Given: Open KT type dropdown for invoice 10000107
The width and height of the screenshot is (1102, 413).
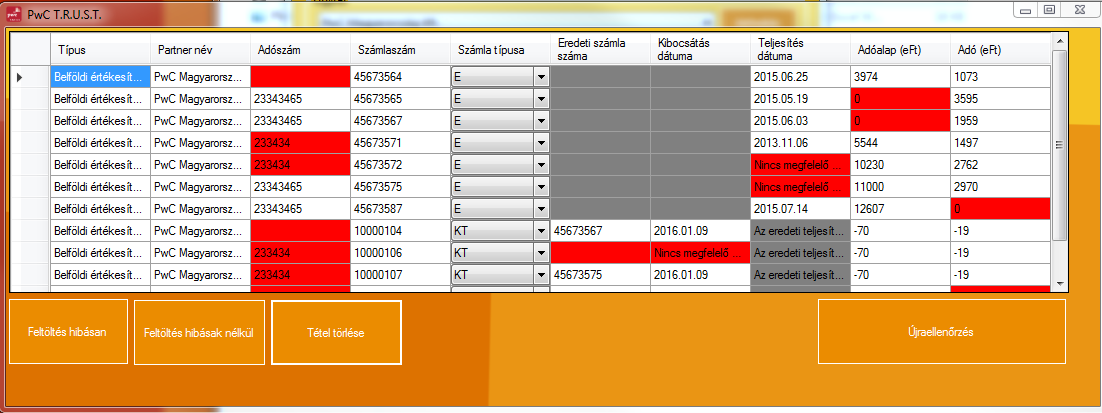Looking at the screenshot, I should 541,275.
